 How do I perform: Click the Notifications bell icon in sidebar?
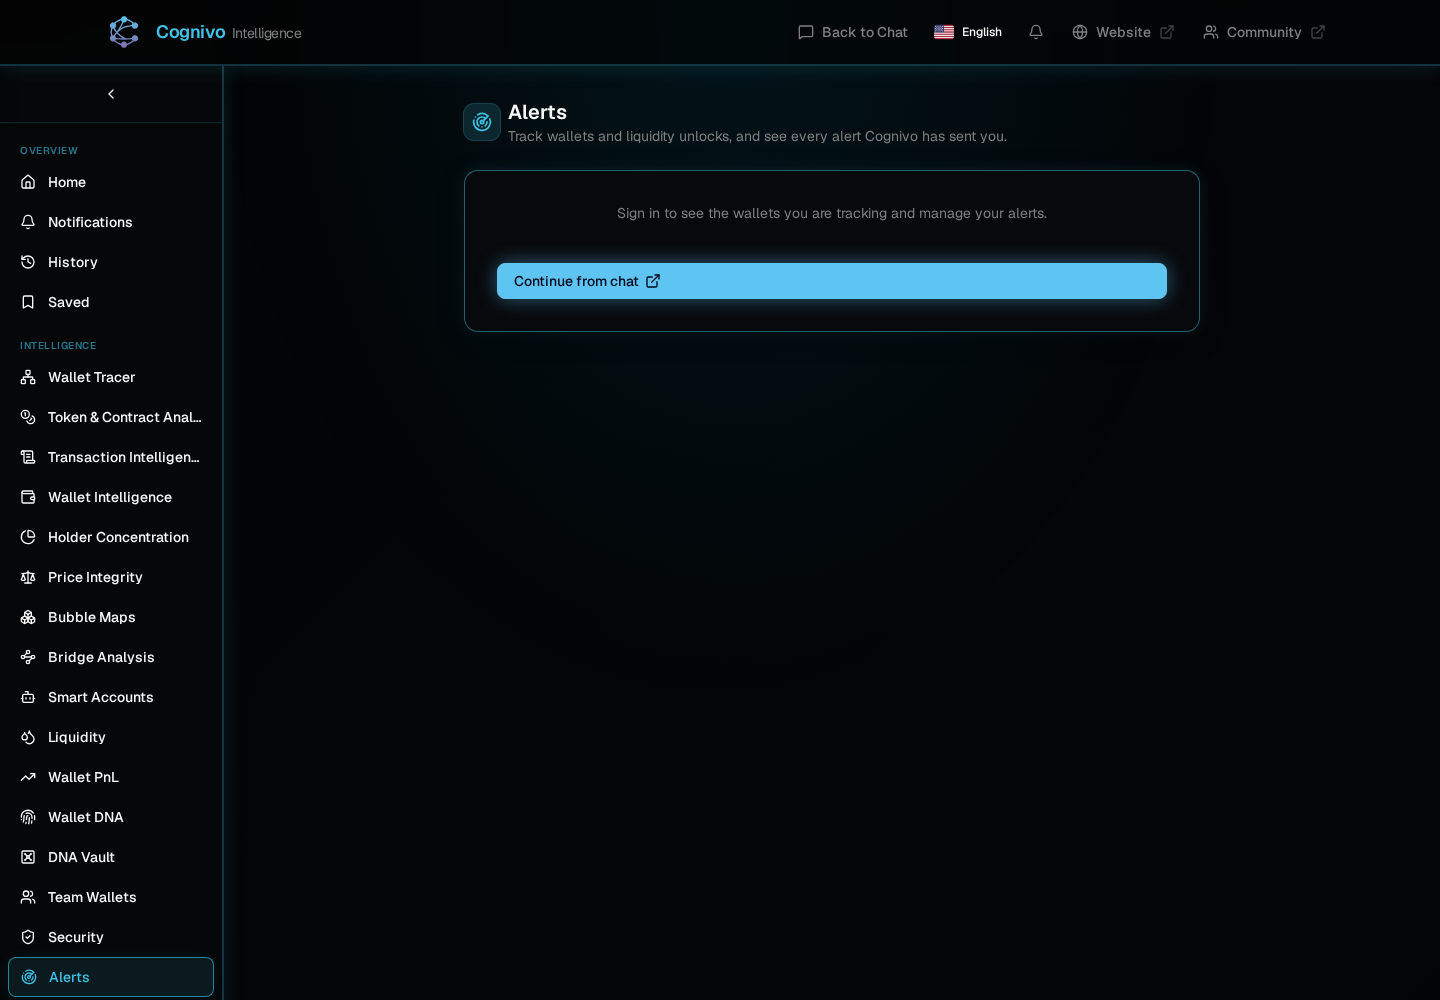click(28, 222)
